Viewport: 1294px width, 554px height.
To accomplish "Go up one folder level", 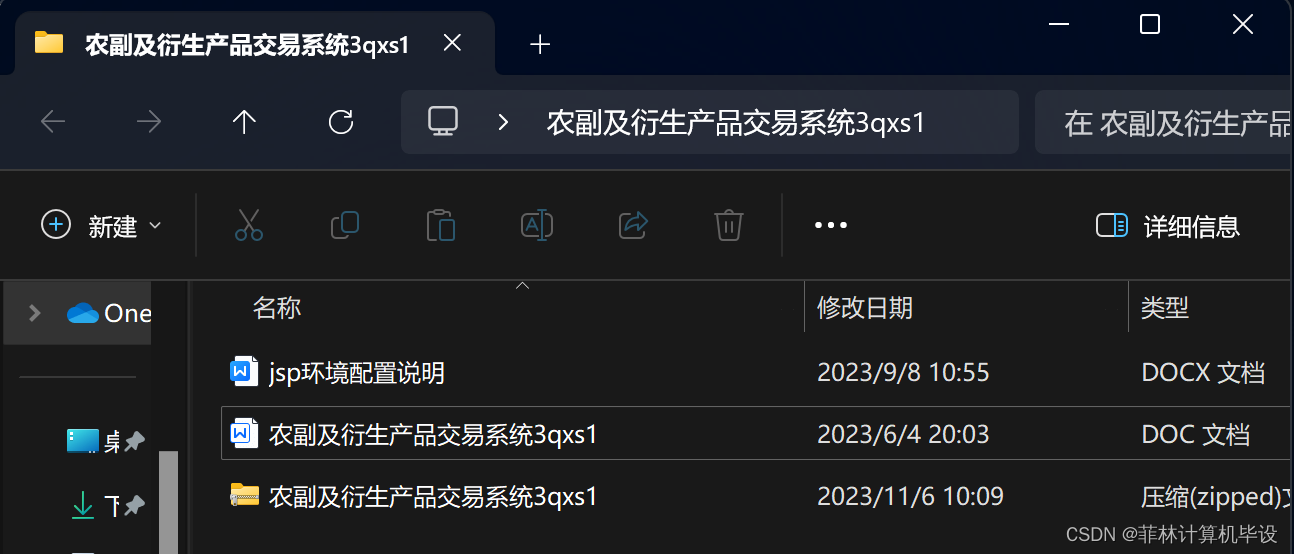I will [244, 122].
